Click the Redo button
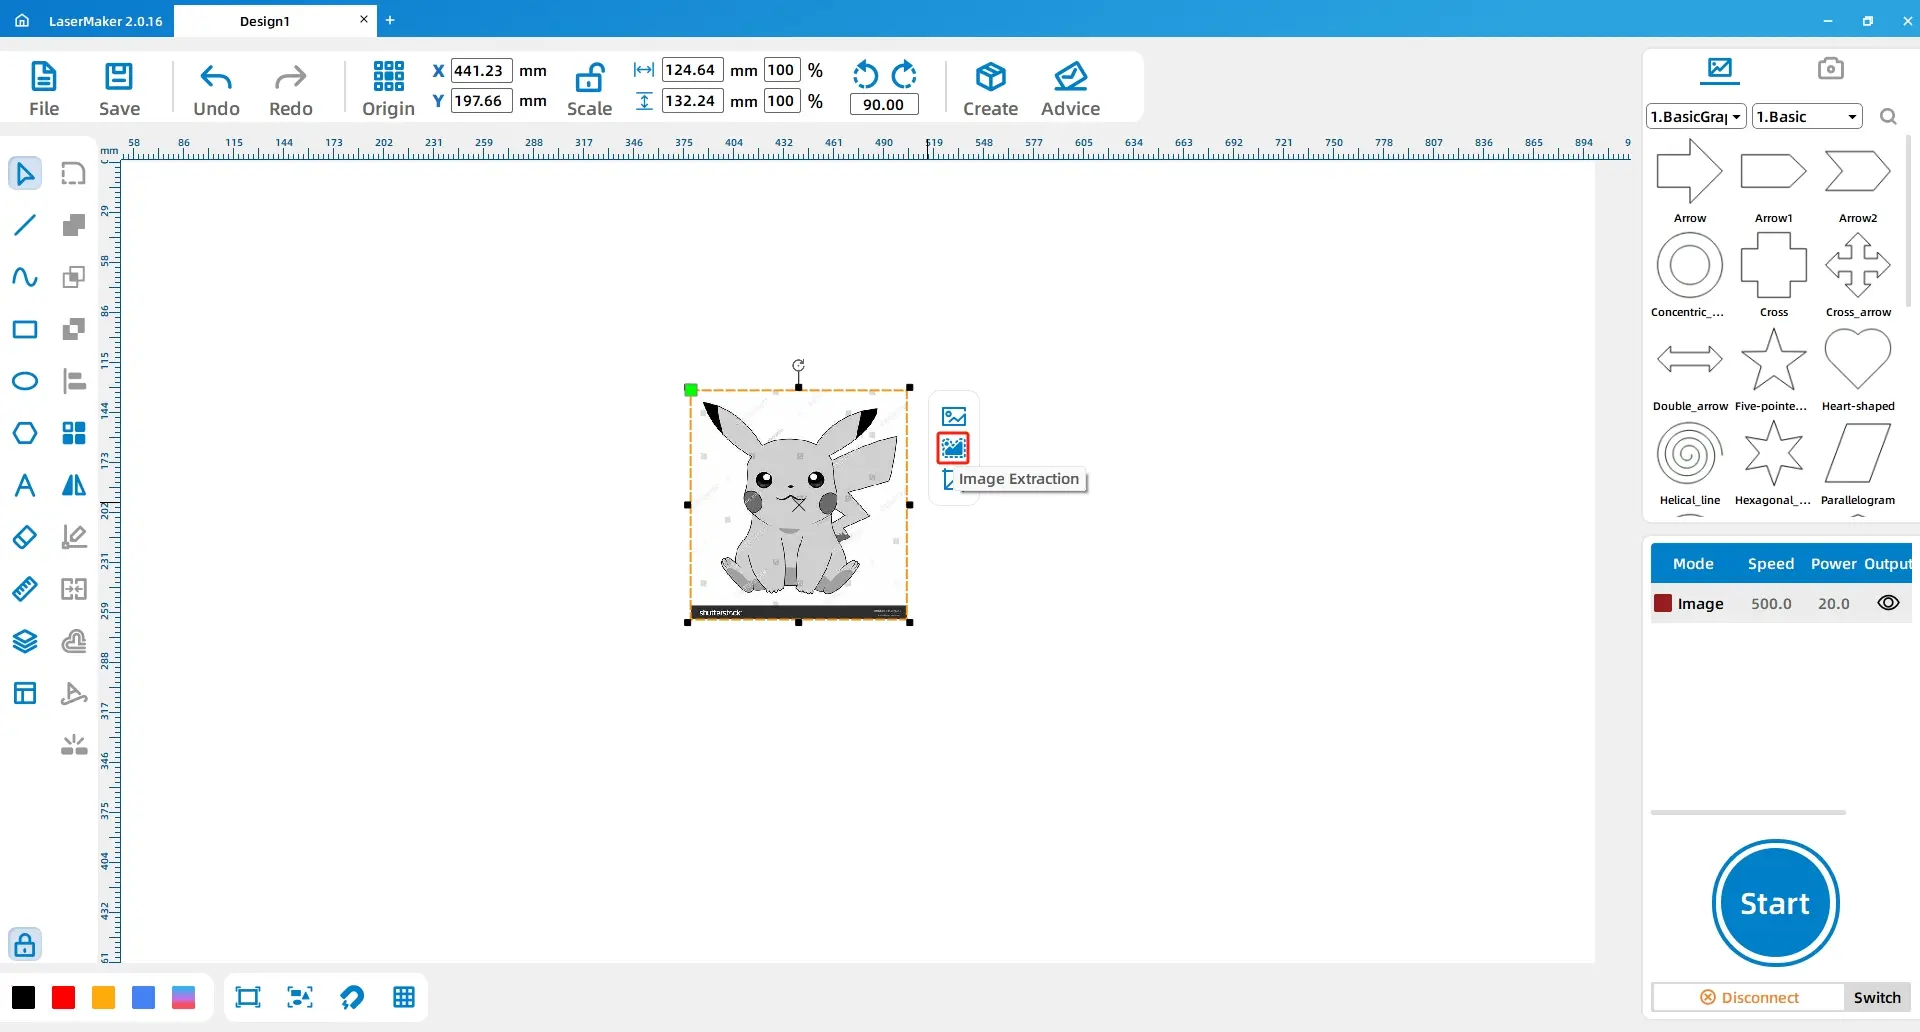Screen dimensions: 1920x1032 click(x=291, y=88)
